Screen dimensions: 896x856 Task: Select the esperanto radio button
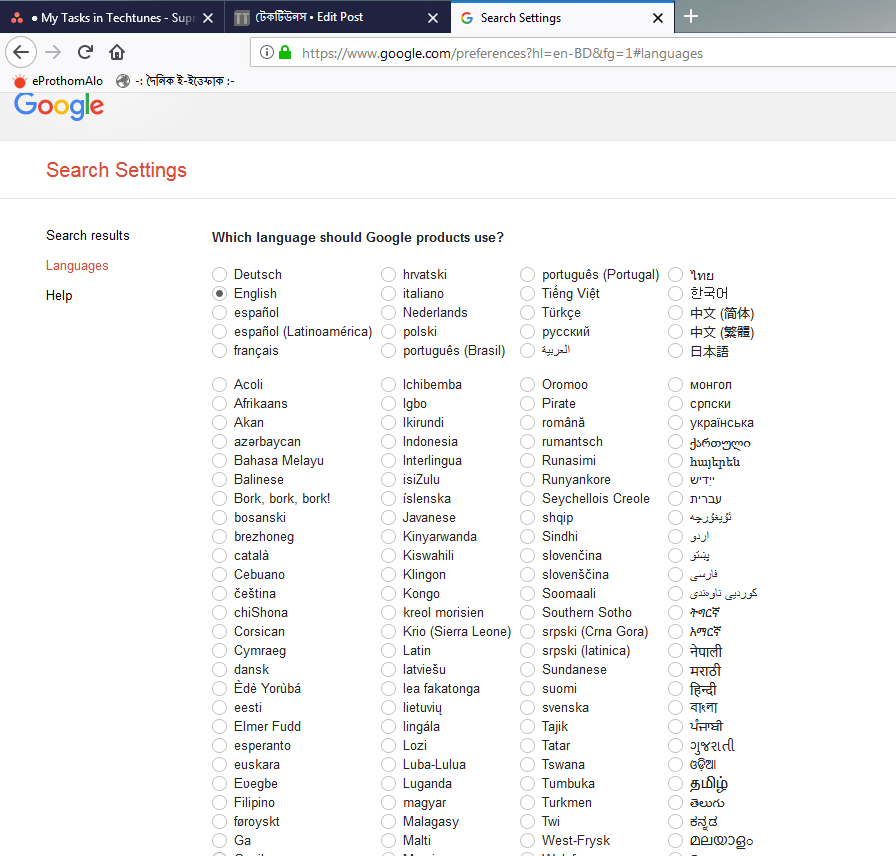(219, 746)
